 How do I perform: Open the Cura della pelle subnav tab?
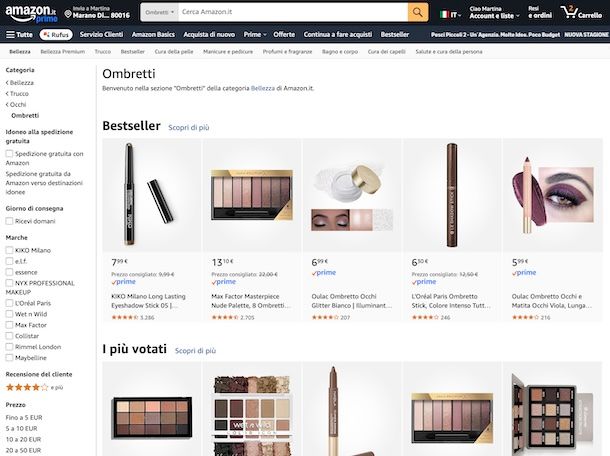(x=174, y=51)
